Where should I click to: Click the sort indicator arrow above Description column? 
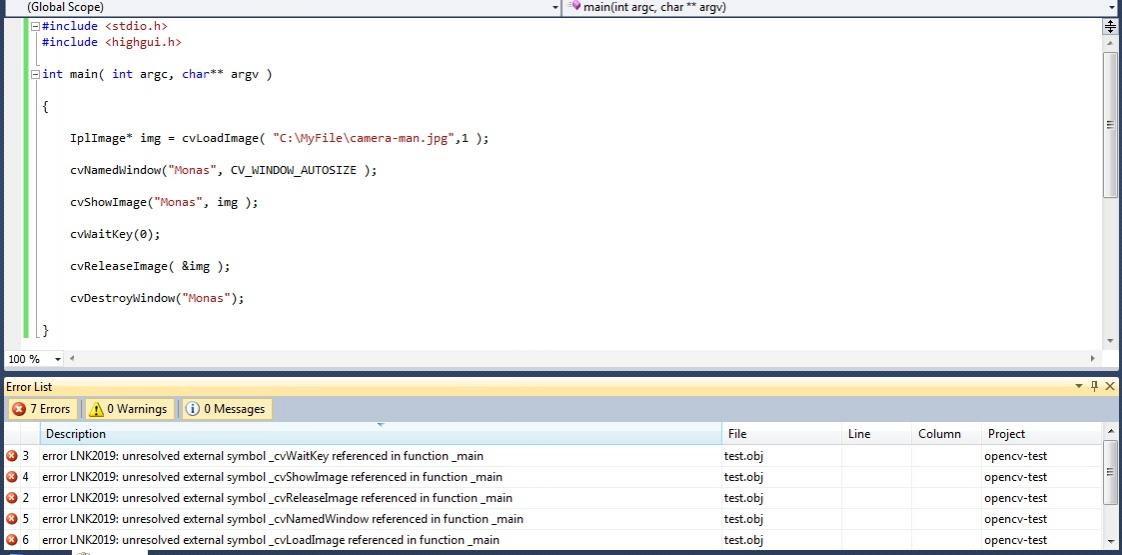(381, 425)
